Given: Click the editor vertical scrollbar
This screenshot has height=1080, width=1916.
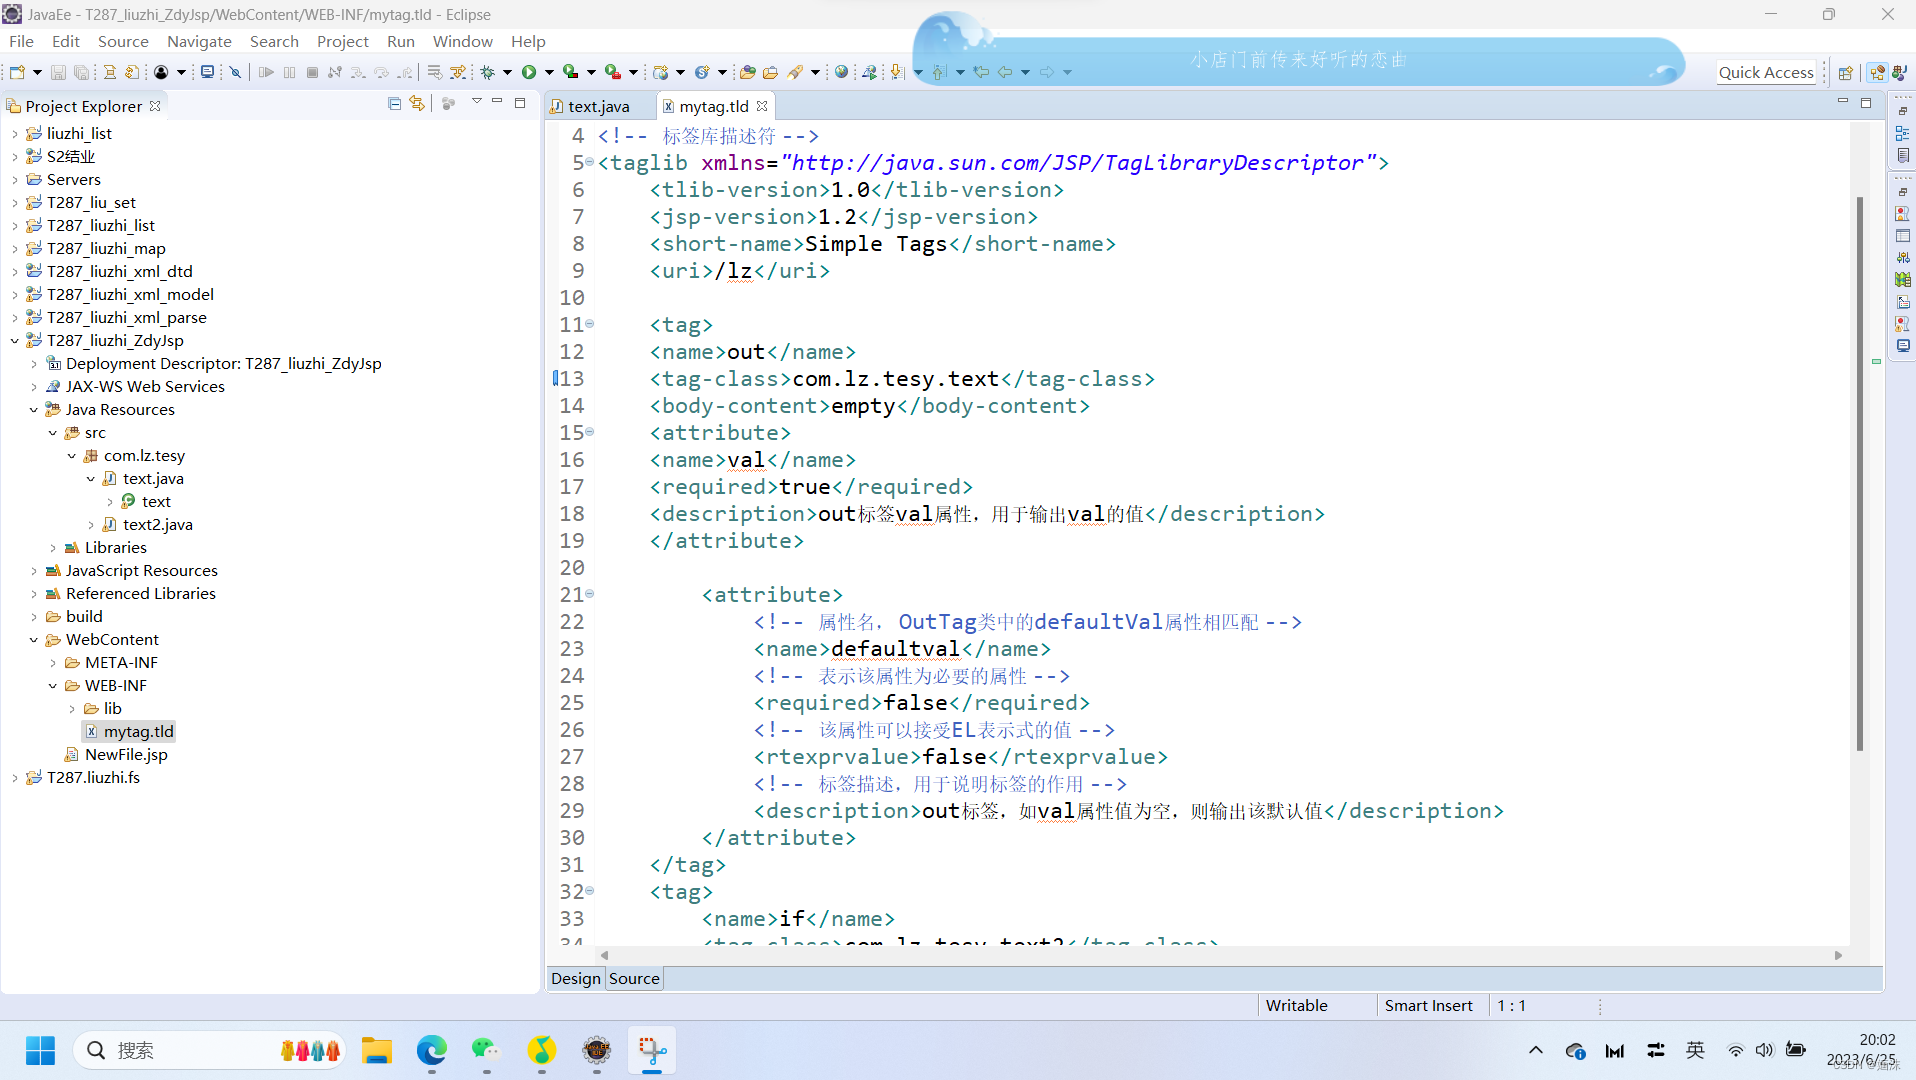Looking at the screenshot, I should pyautogui.click(x=1860, y=474).
